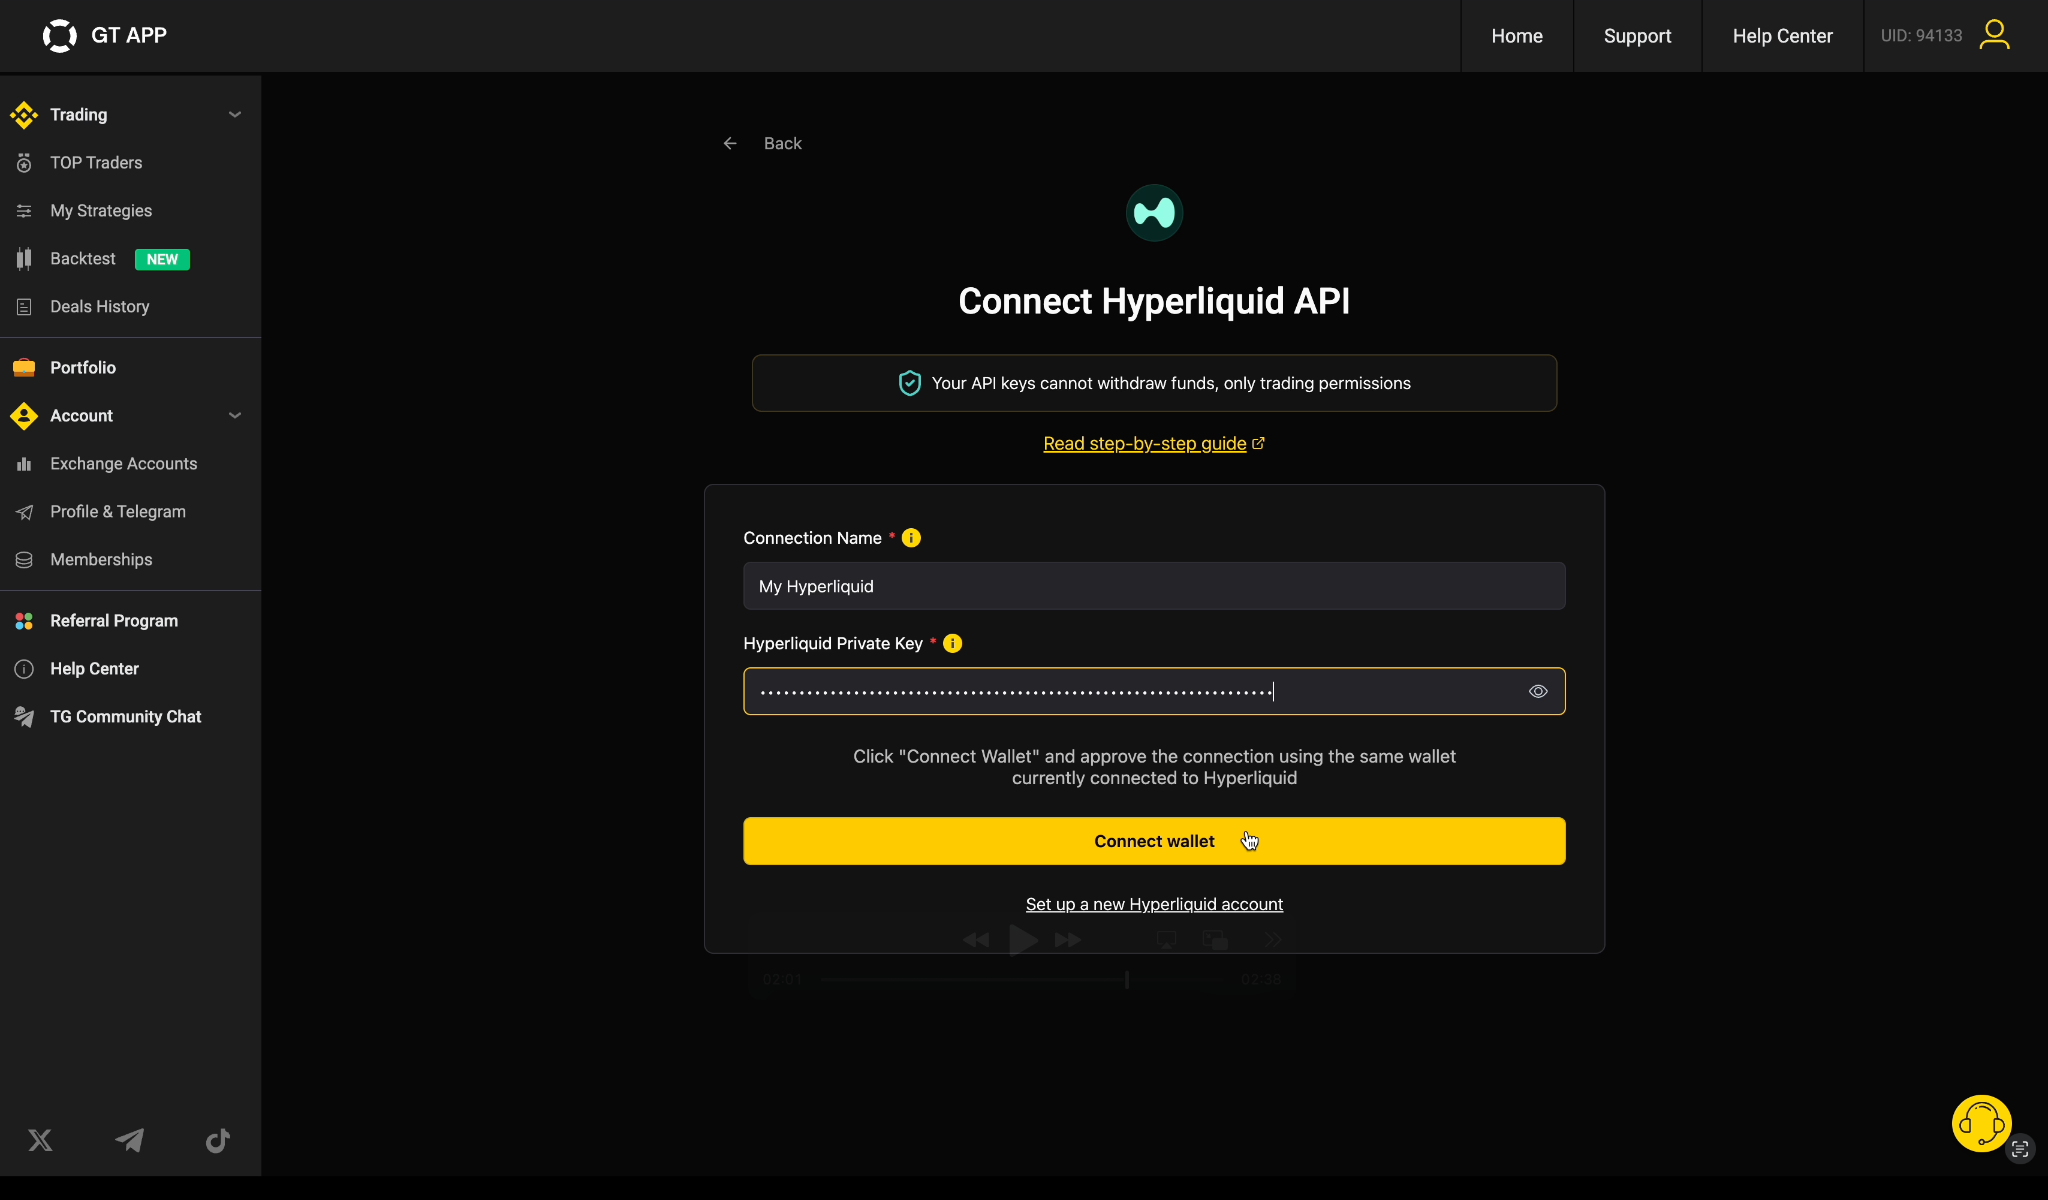
Task: Click the Profile & Telegram paper plane icon
Action: click(x=24, y=511)
